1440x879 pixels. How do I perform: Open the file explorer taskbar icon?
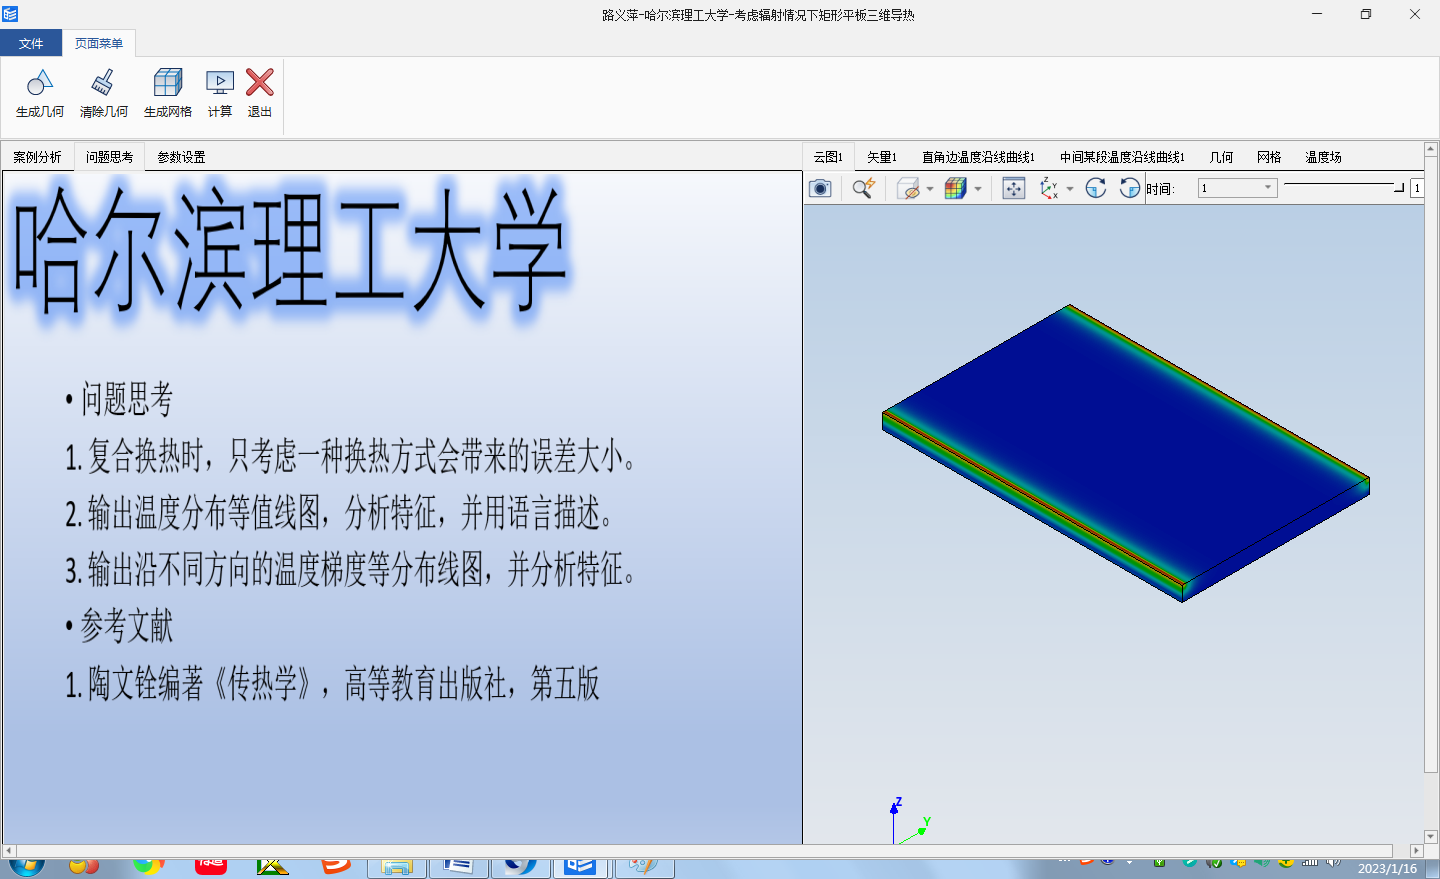(397, 867)
